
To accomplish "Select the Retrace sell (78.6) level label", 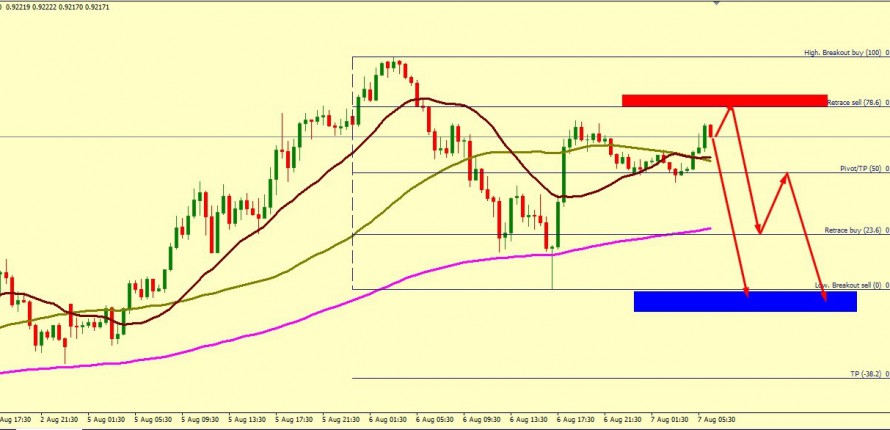I will tap(854, 102).
